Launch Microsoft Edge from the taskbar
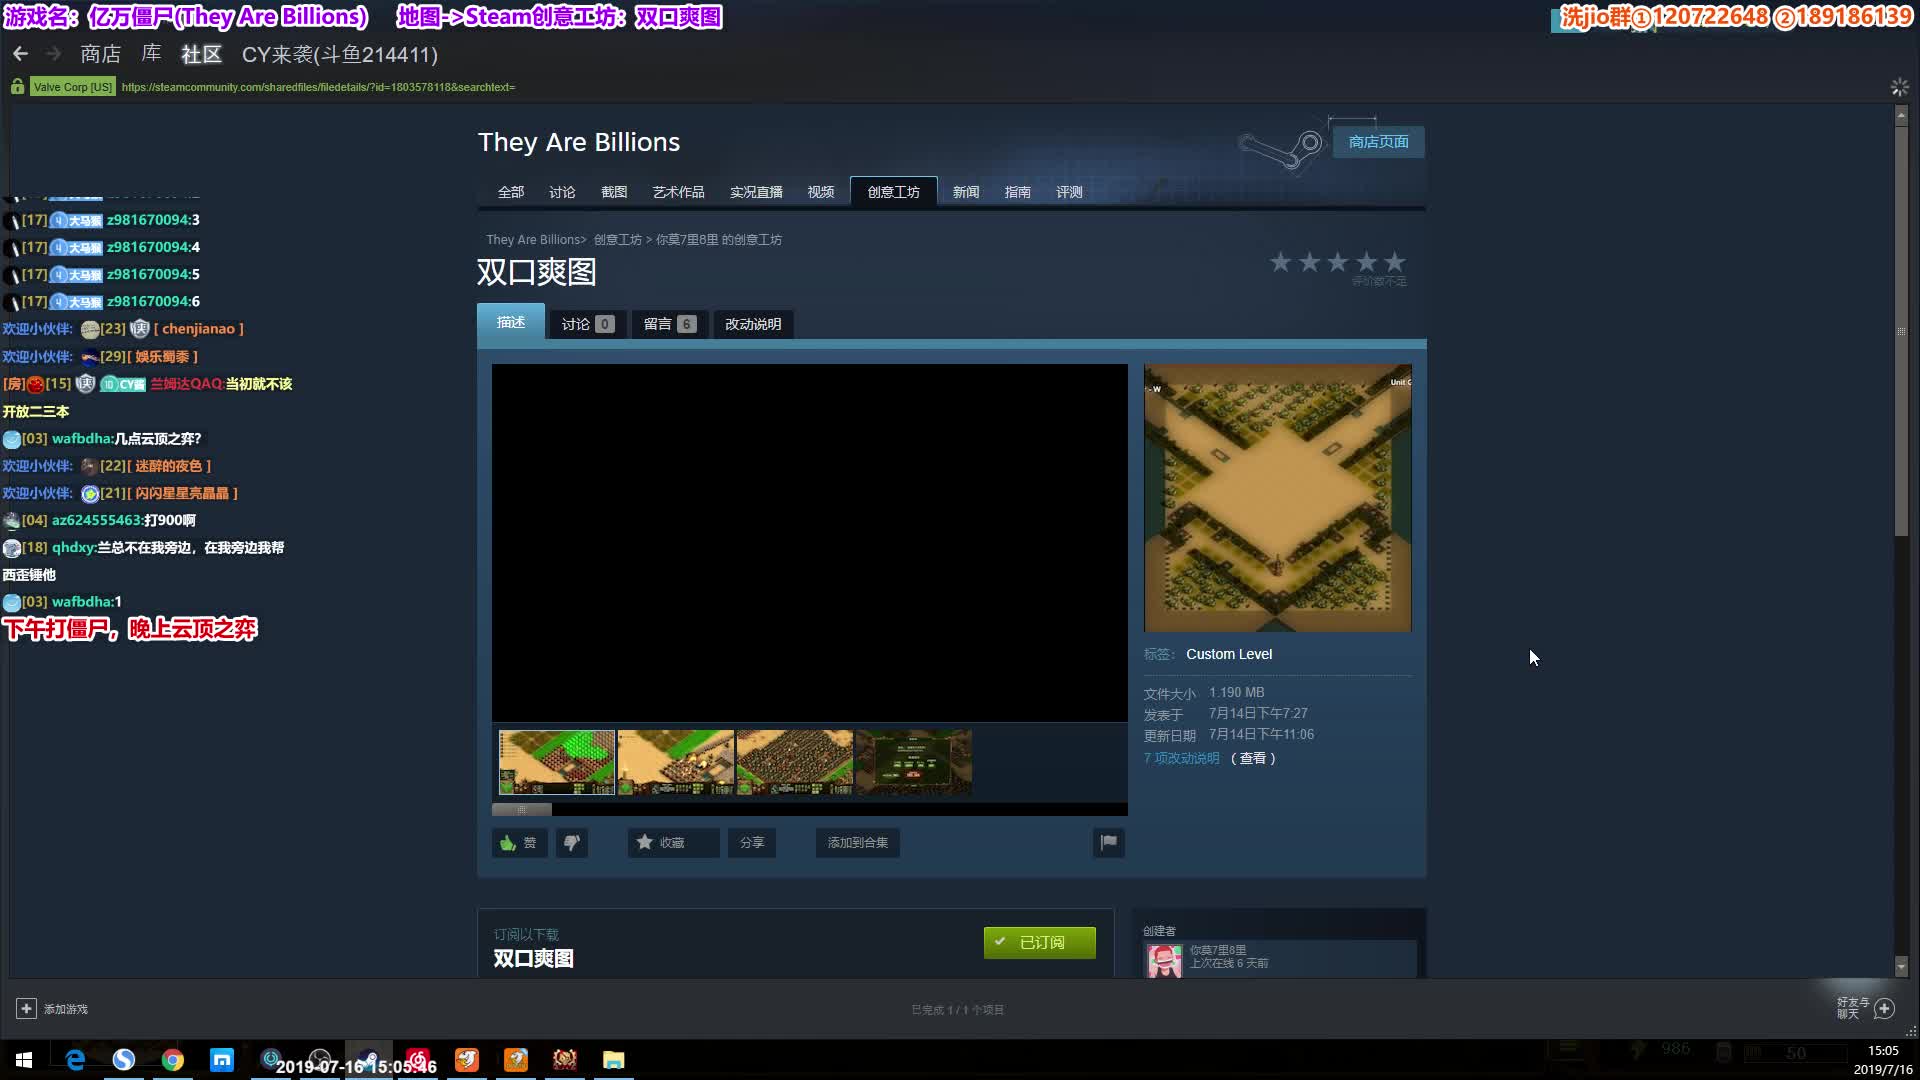1920x1080 pixels. (x=75, y=1060)
